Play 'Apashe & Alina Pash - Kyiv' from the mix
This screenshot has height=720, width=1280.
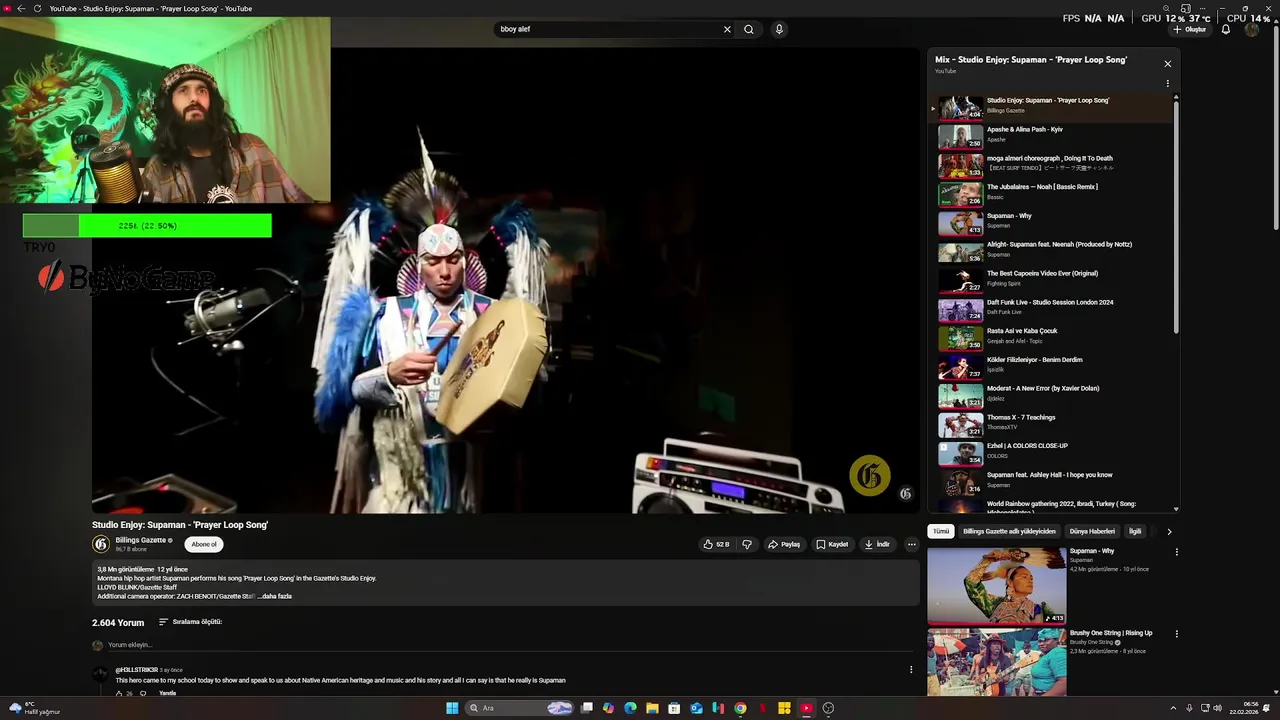(1050, 135)
